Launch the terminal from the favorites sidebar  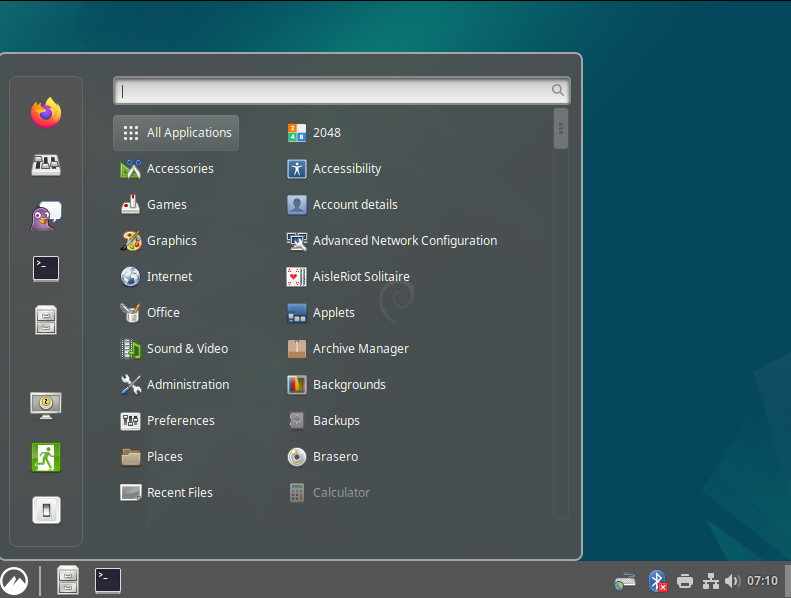click(46, 268)
